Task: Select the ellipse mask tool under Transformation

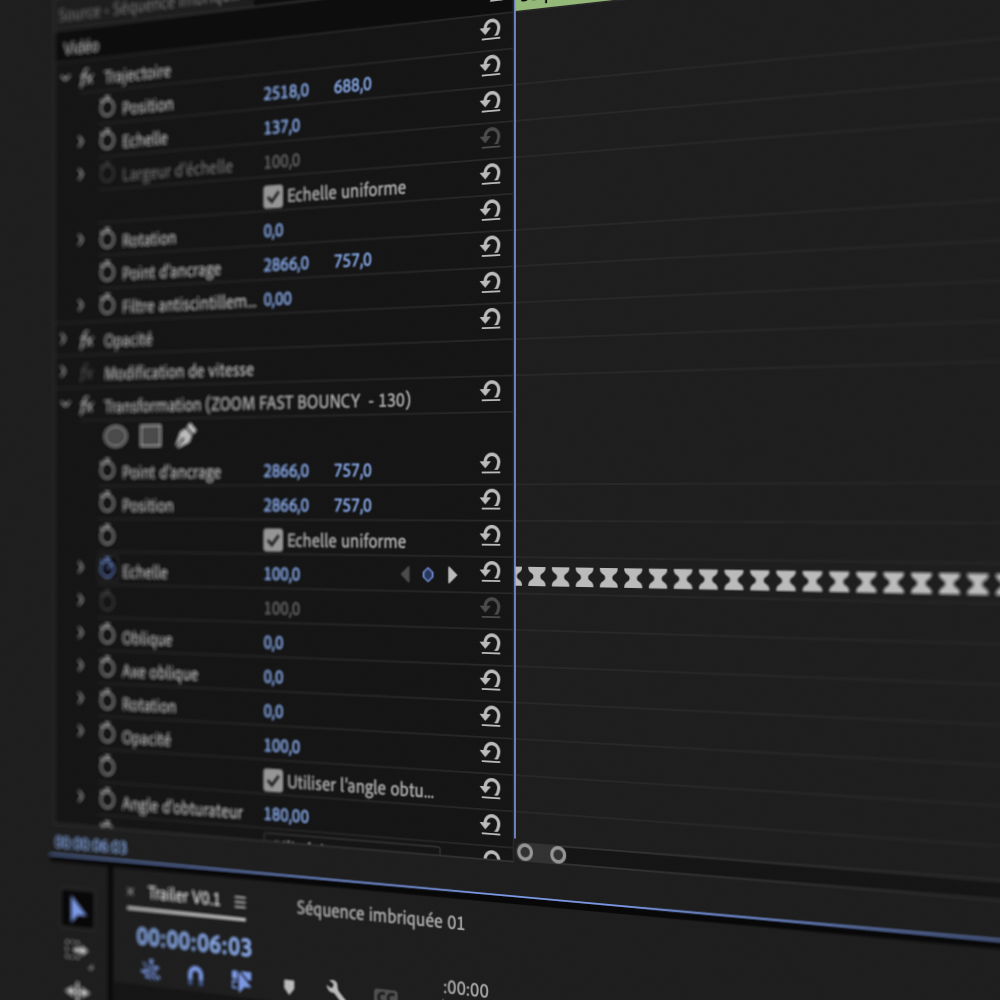Action: coord(116,436)
